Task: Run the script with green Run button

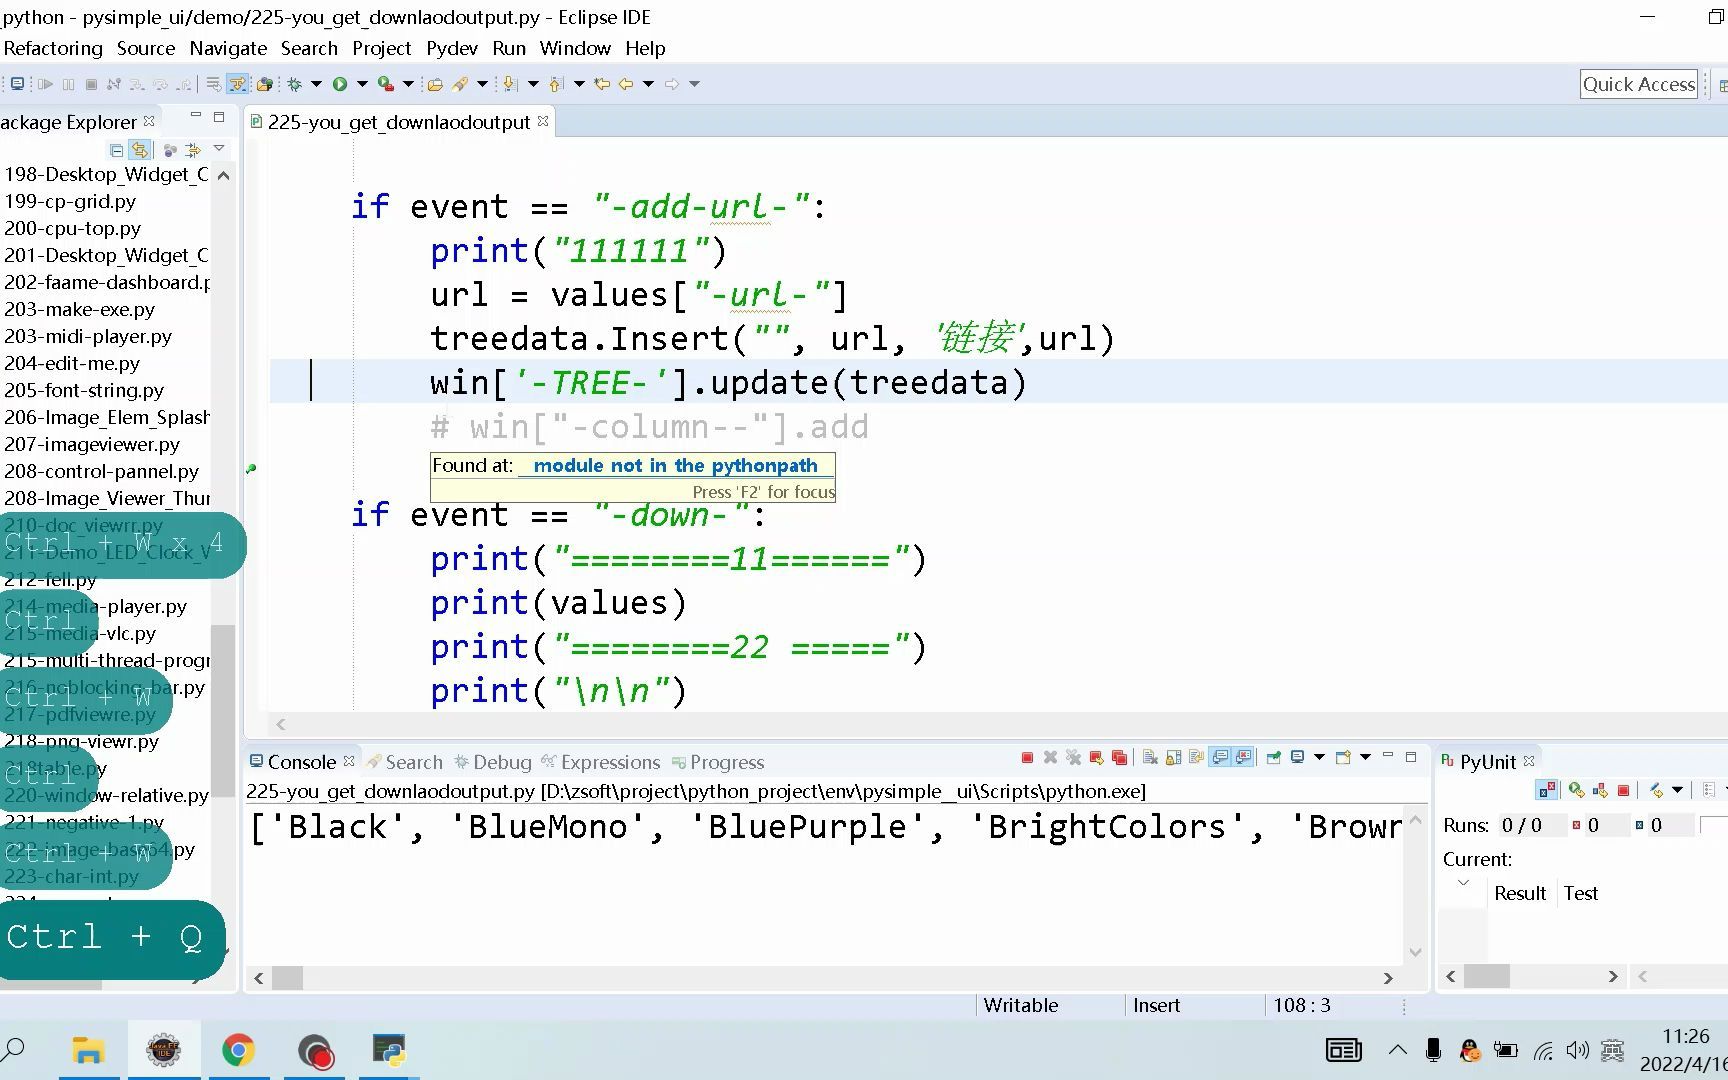Action: pyautogui.click(x=340, y=84)
